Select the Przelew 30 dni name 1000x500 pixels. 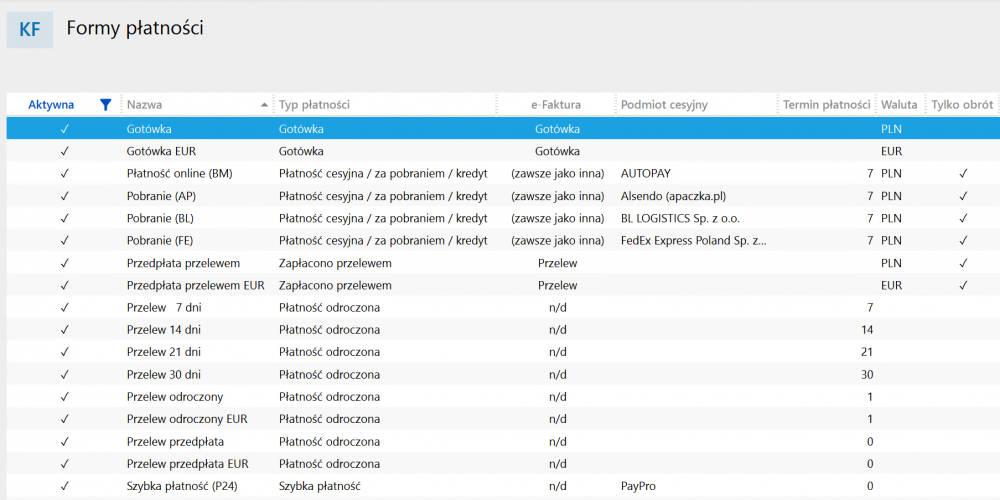coord(165,374)
